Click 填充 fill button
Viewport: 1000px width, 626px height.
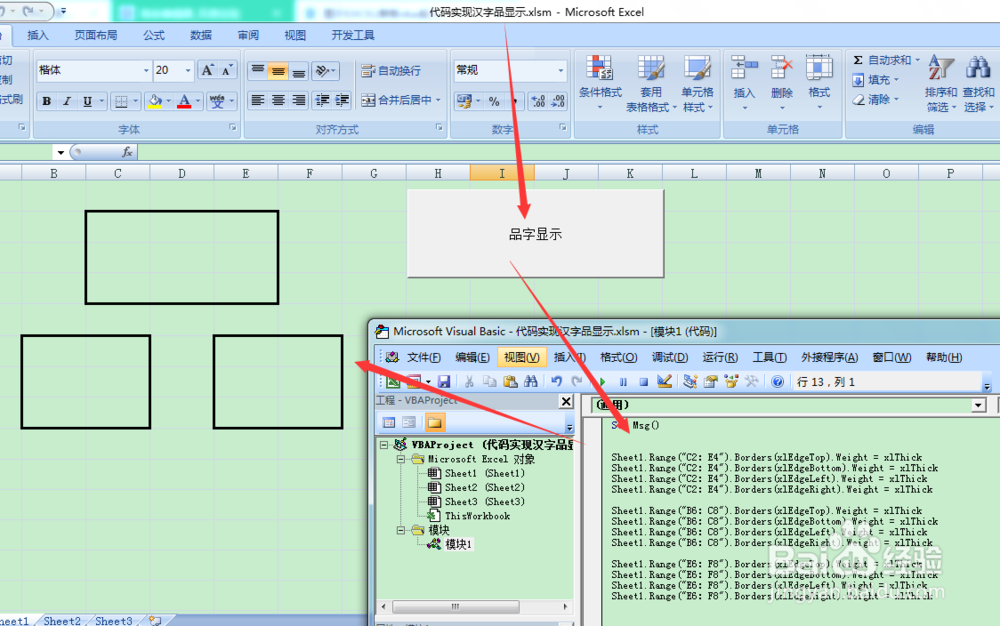(876, 80)
